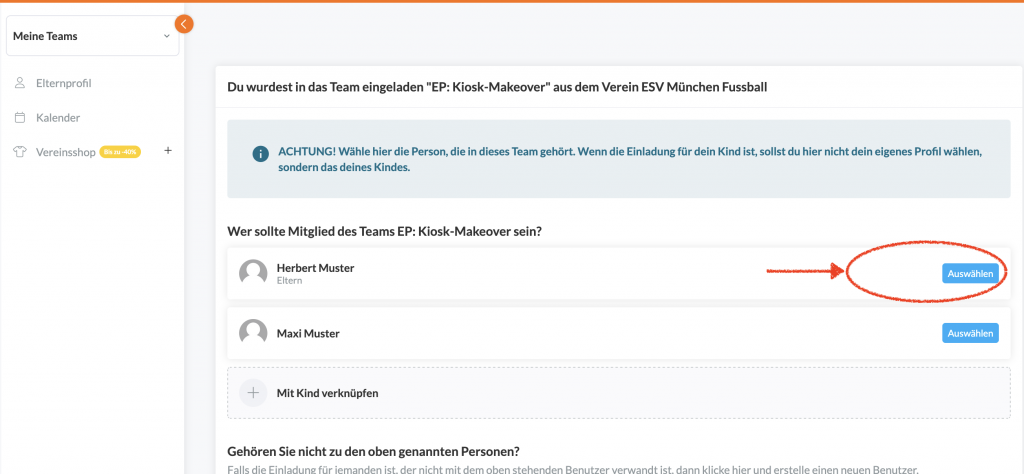Click the plus icon for Mit Kind verknüpfen
This screenshot has height=474, width=1024.
254,393
